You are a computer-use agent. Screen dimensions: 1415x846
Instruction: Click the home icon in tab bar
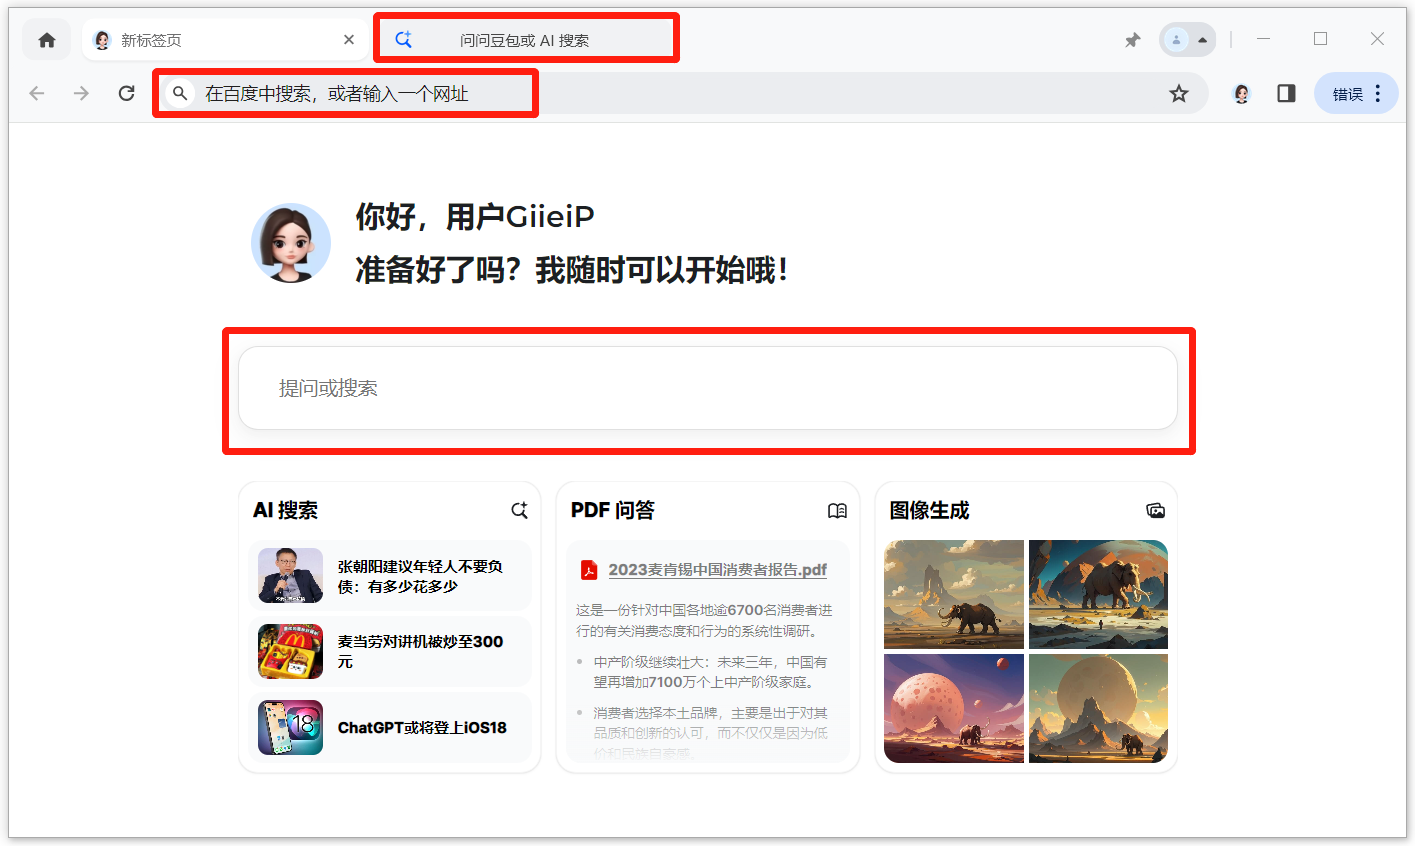(47, 40)
